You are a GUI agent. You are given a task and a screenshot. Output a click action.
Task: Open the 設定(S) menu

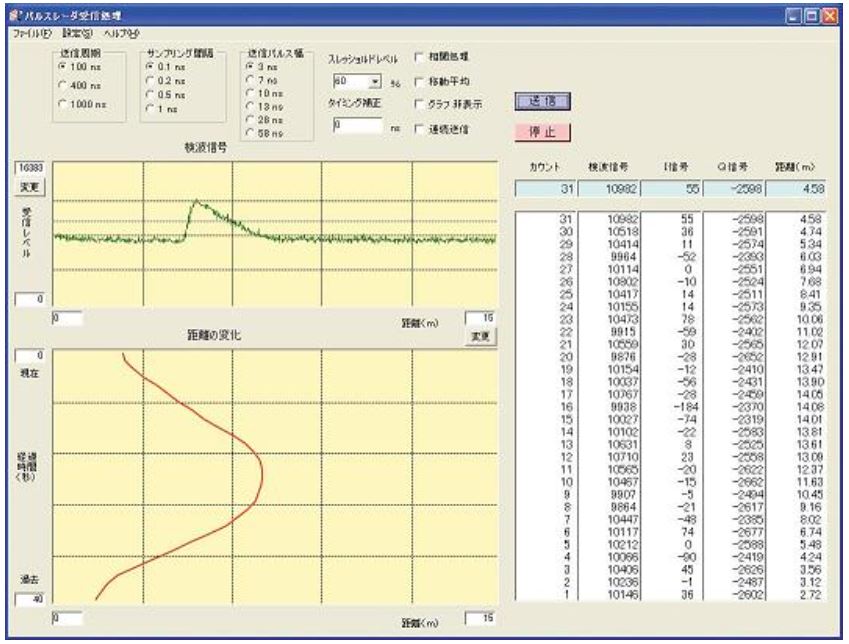(77, 34)
